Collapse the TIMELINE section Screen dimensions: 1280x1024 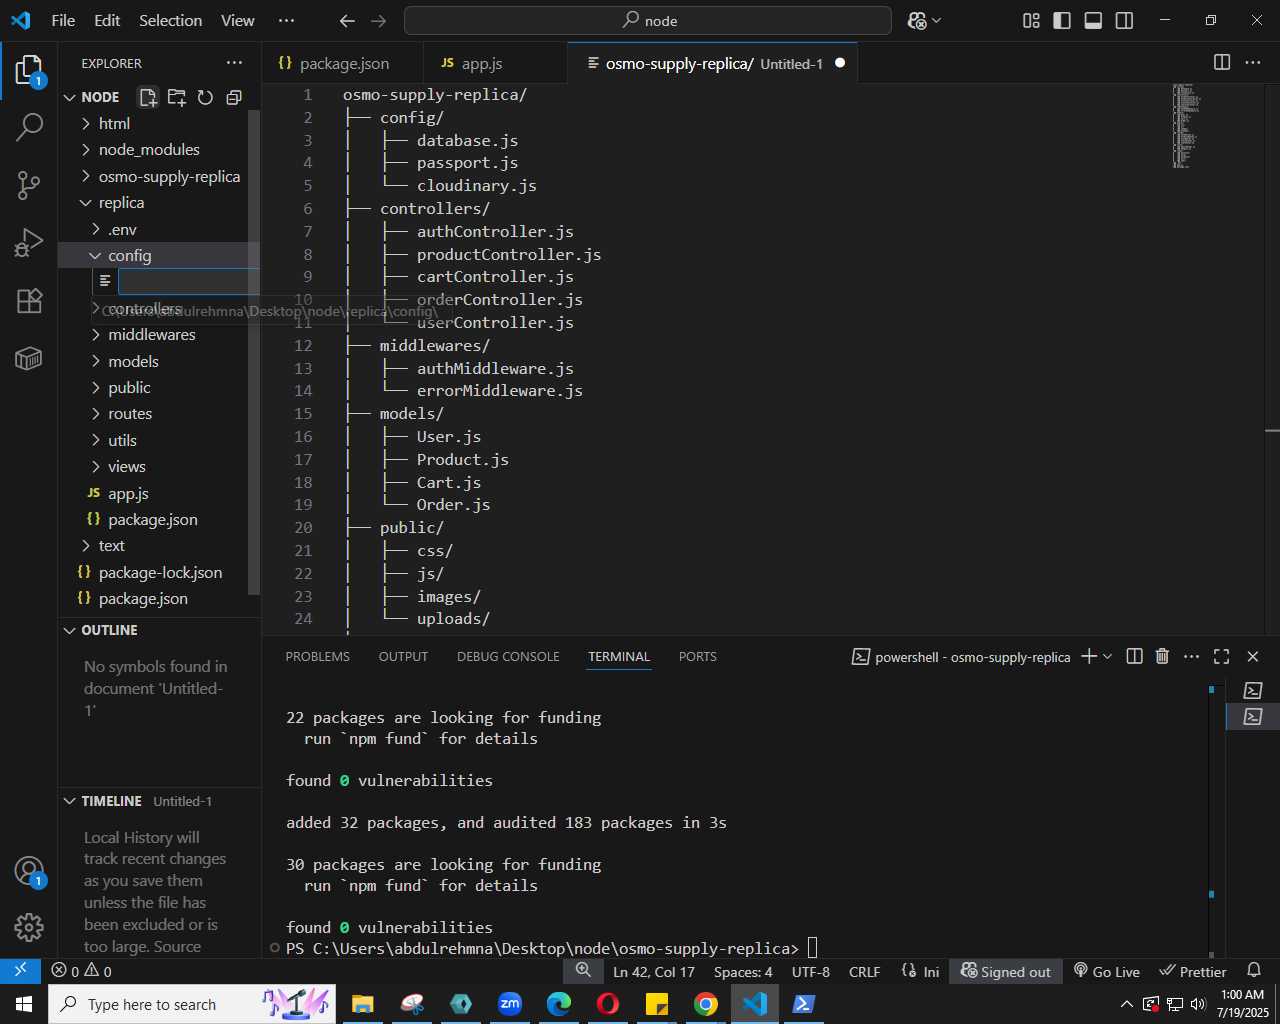pyautogui.click(x=111, y=802)
